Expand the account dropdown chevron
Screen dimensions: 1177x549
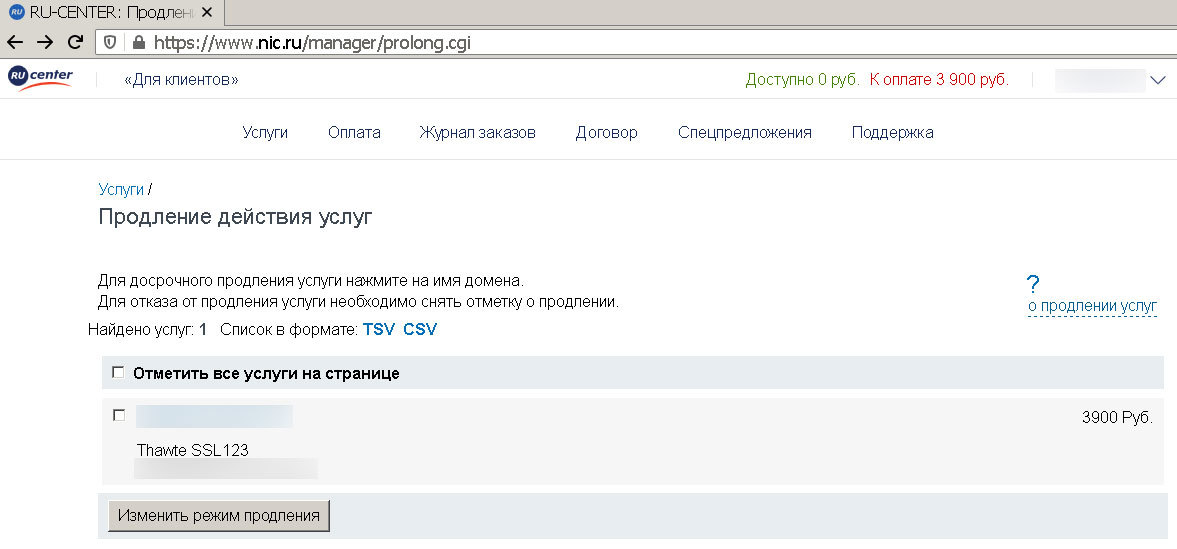coord(1159,80)
